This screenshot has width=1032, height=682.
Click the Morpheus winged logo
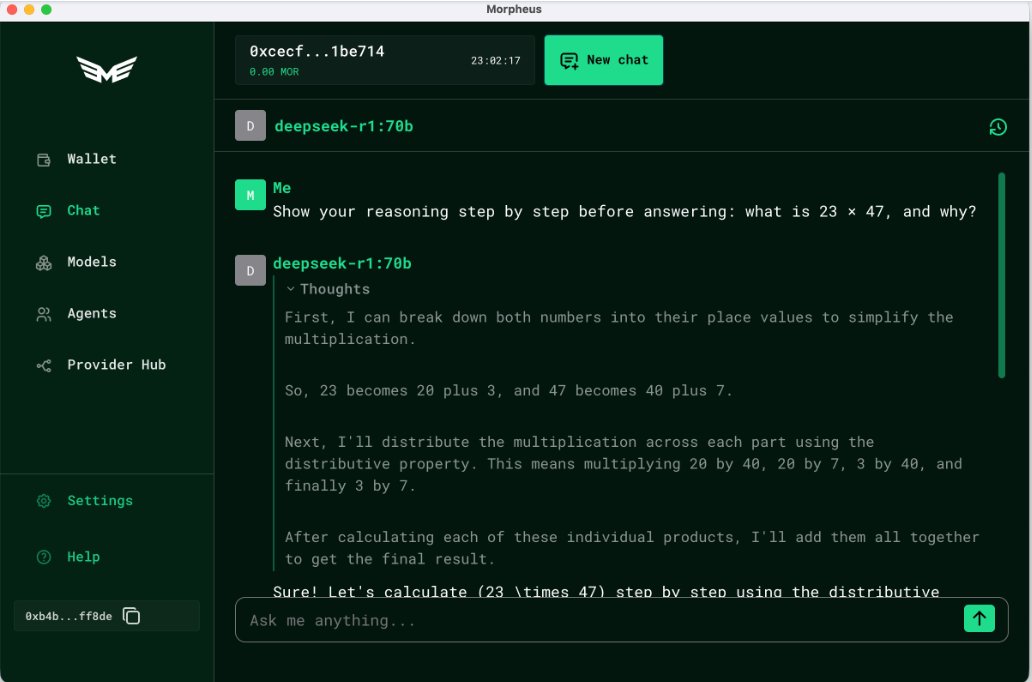tap(107, 69)
